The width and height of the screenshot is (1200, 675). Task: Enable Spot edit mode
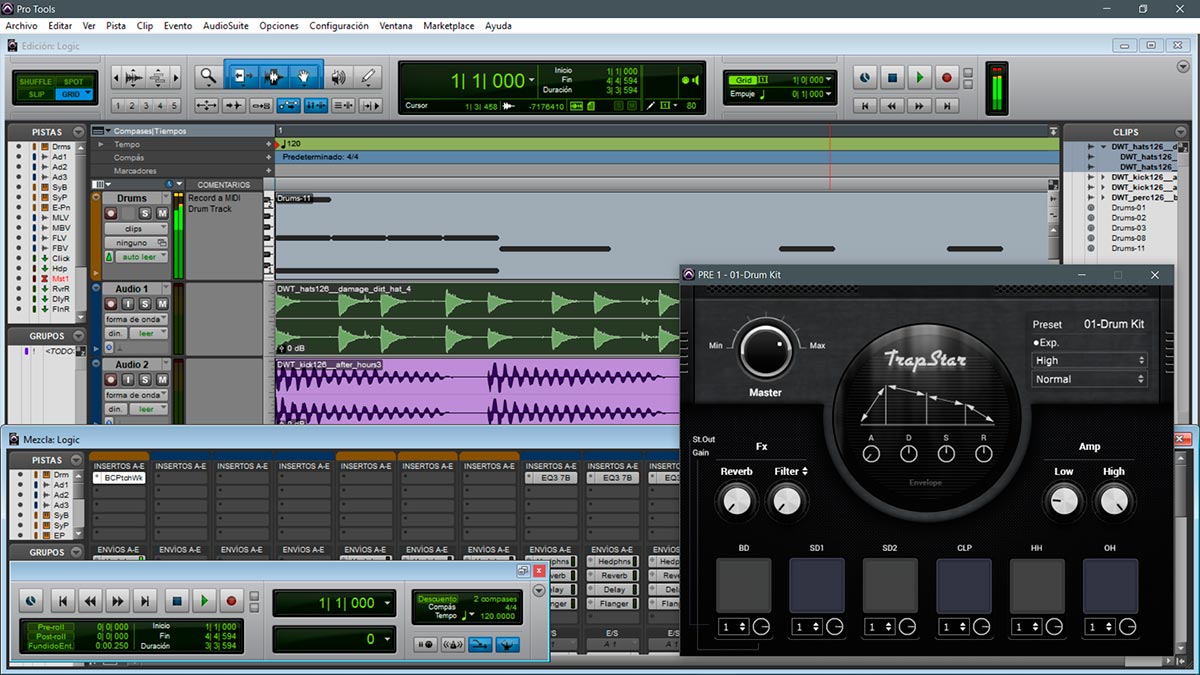tap(74, 82)
